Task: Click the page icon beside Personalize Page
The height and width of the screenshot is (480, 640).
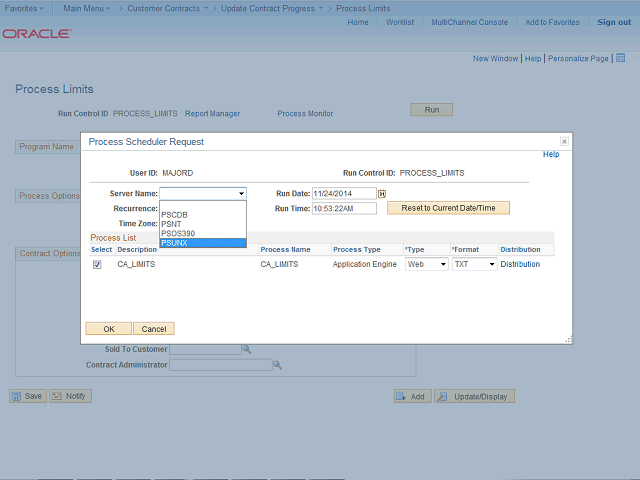Action: pyautogui.click(x=619, y=59)
